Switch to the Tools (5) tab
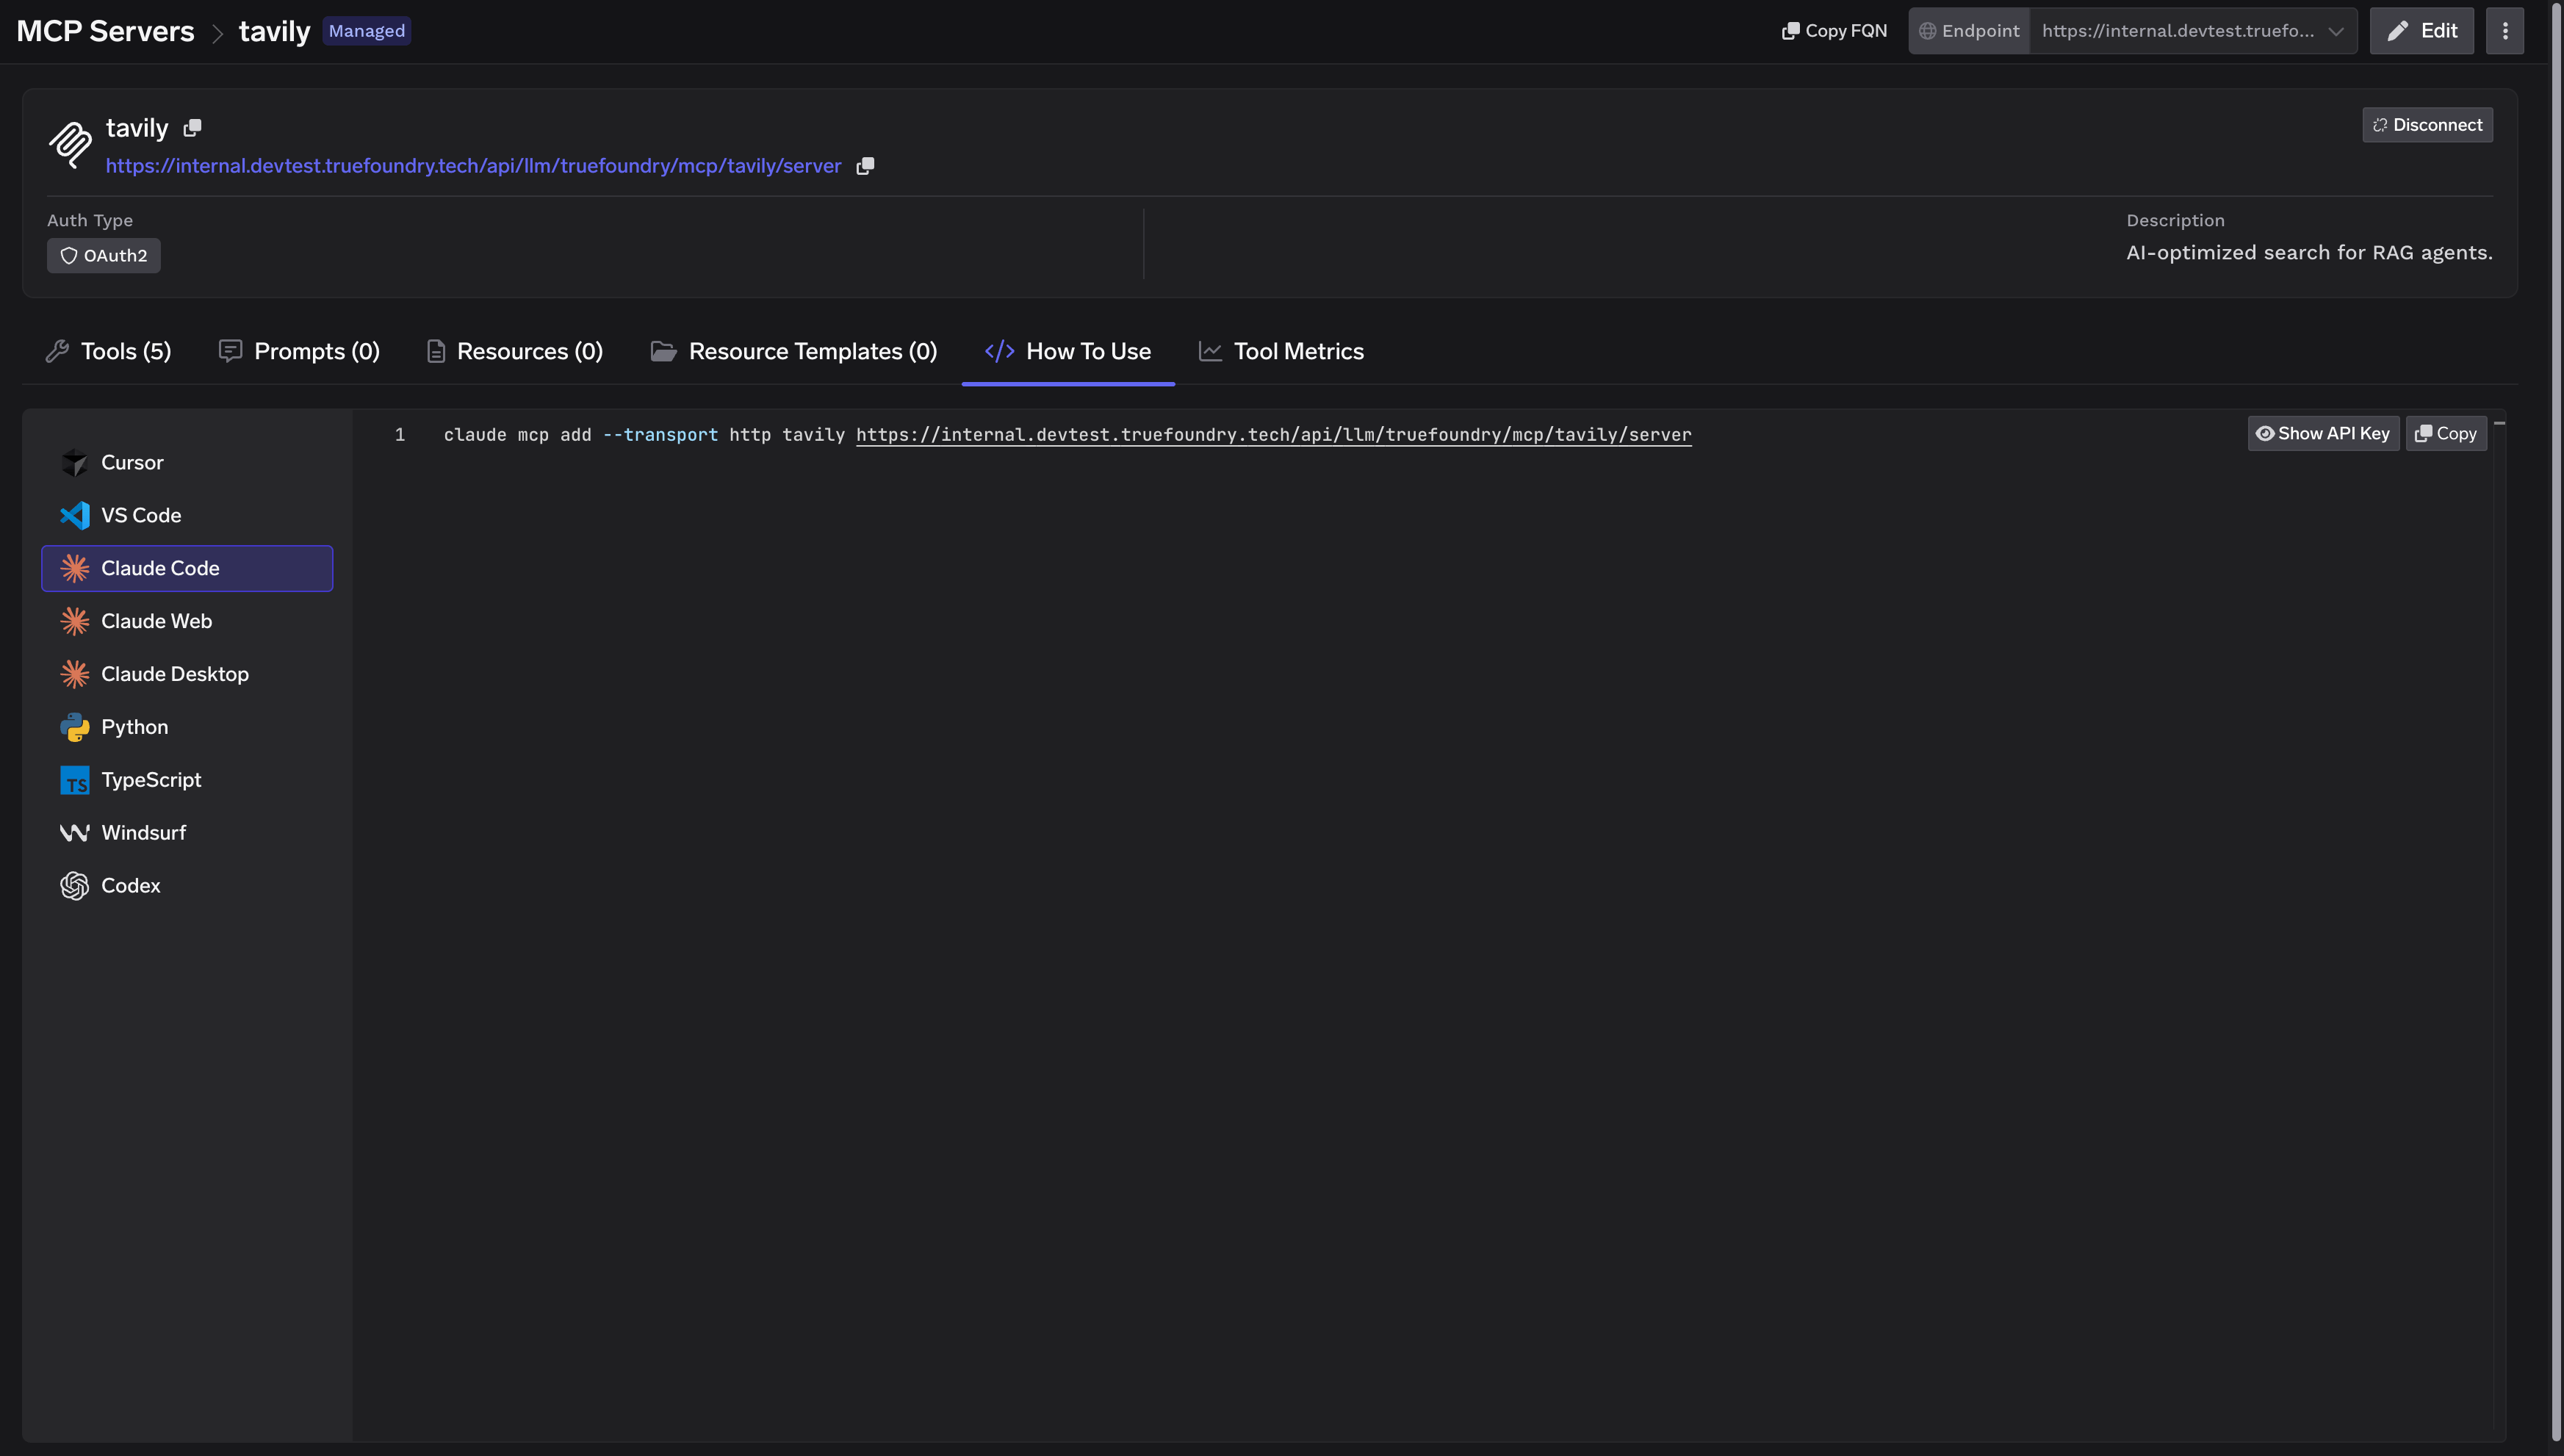Screen dimensions: 2564x1456 click(x=109, y=352)
